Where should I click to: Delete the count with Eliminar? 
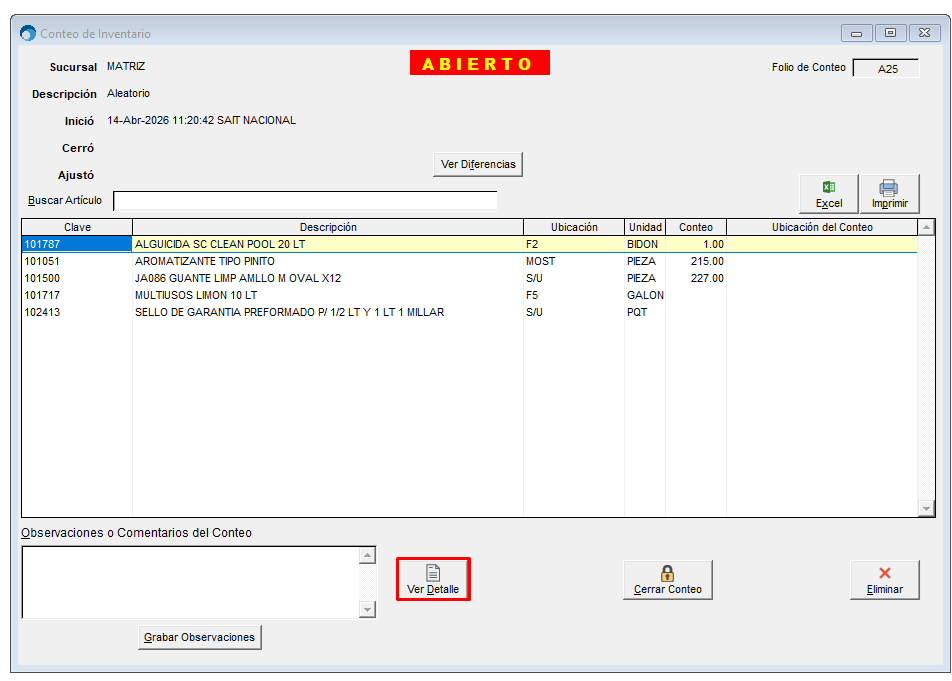coord(884,580)
